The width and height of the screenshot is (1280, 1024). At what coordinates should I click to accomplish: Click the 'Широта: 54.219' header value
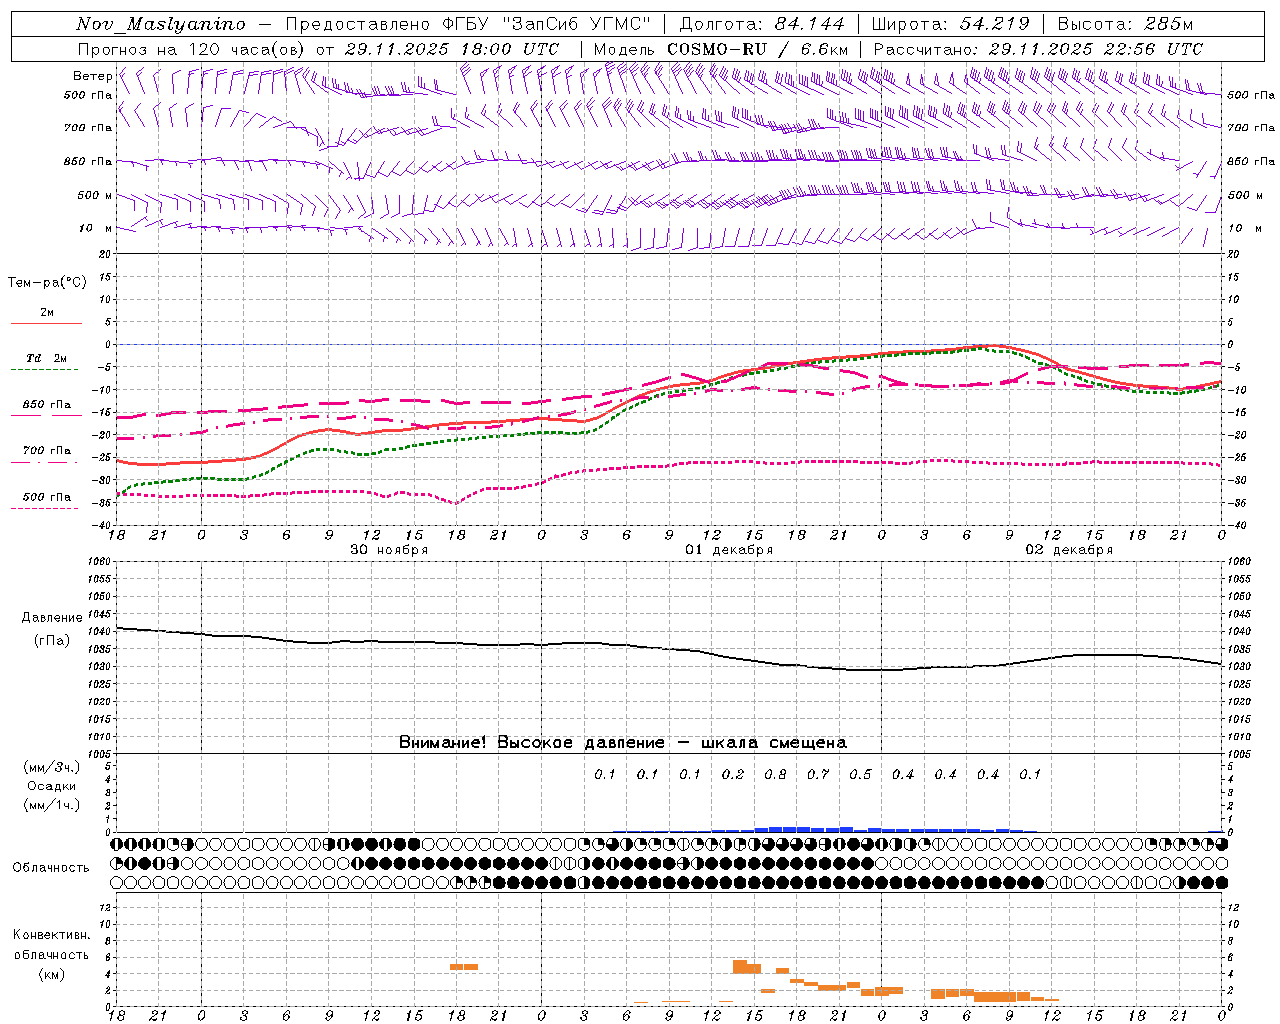pyautogui.click(x=950, y=24)
